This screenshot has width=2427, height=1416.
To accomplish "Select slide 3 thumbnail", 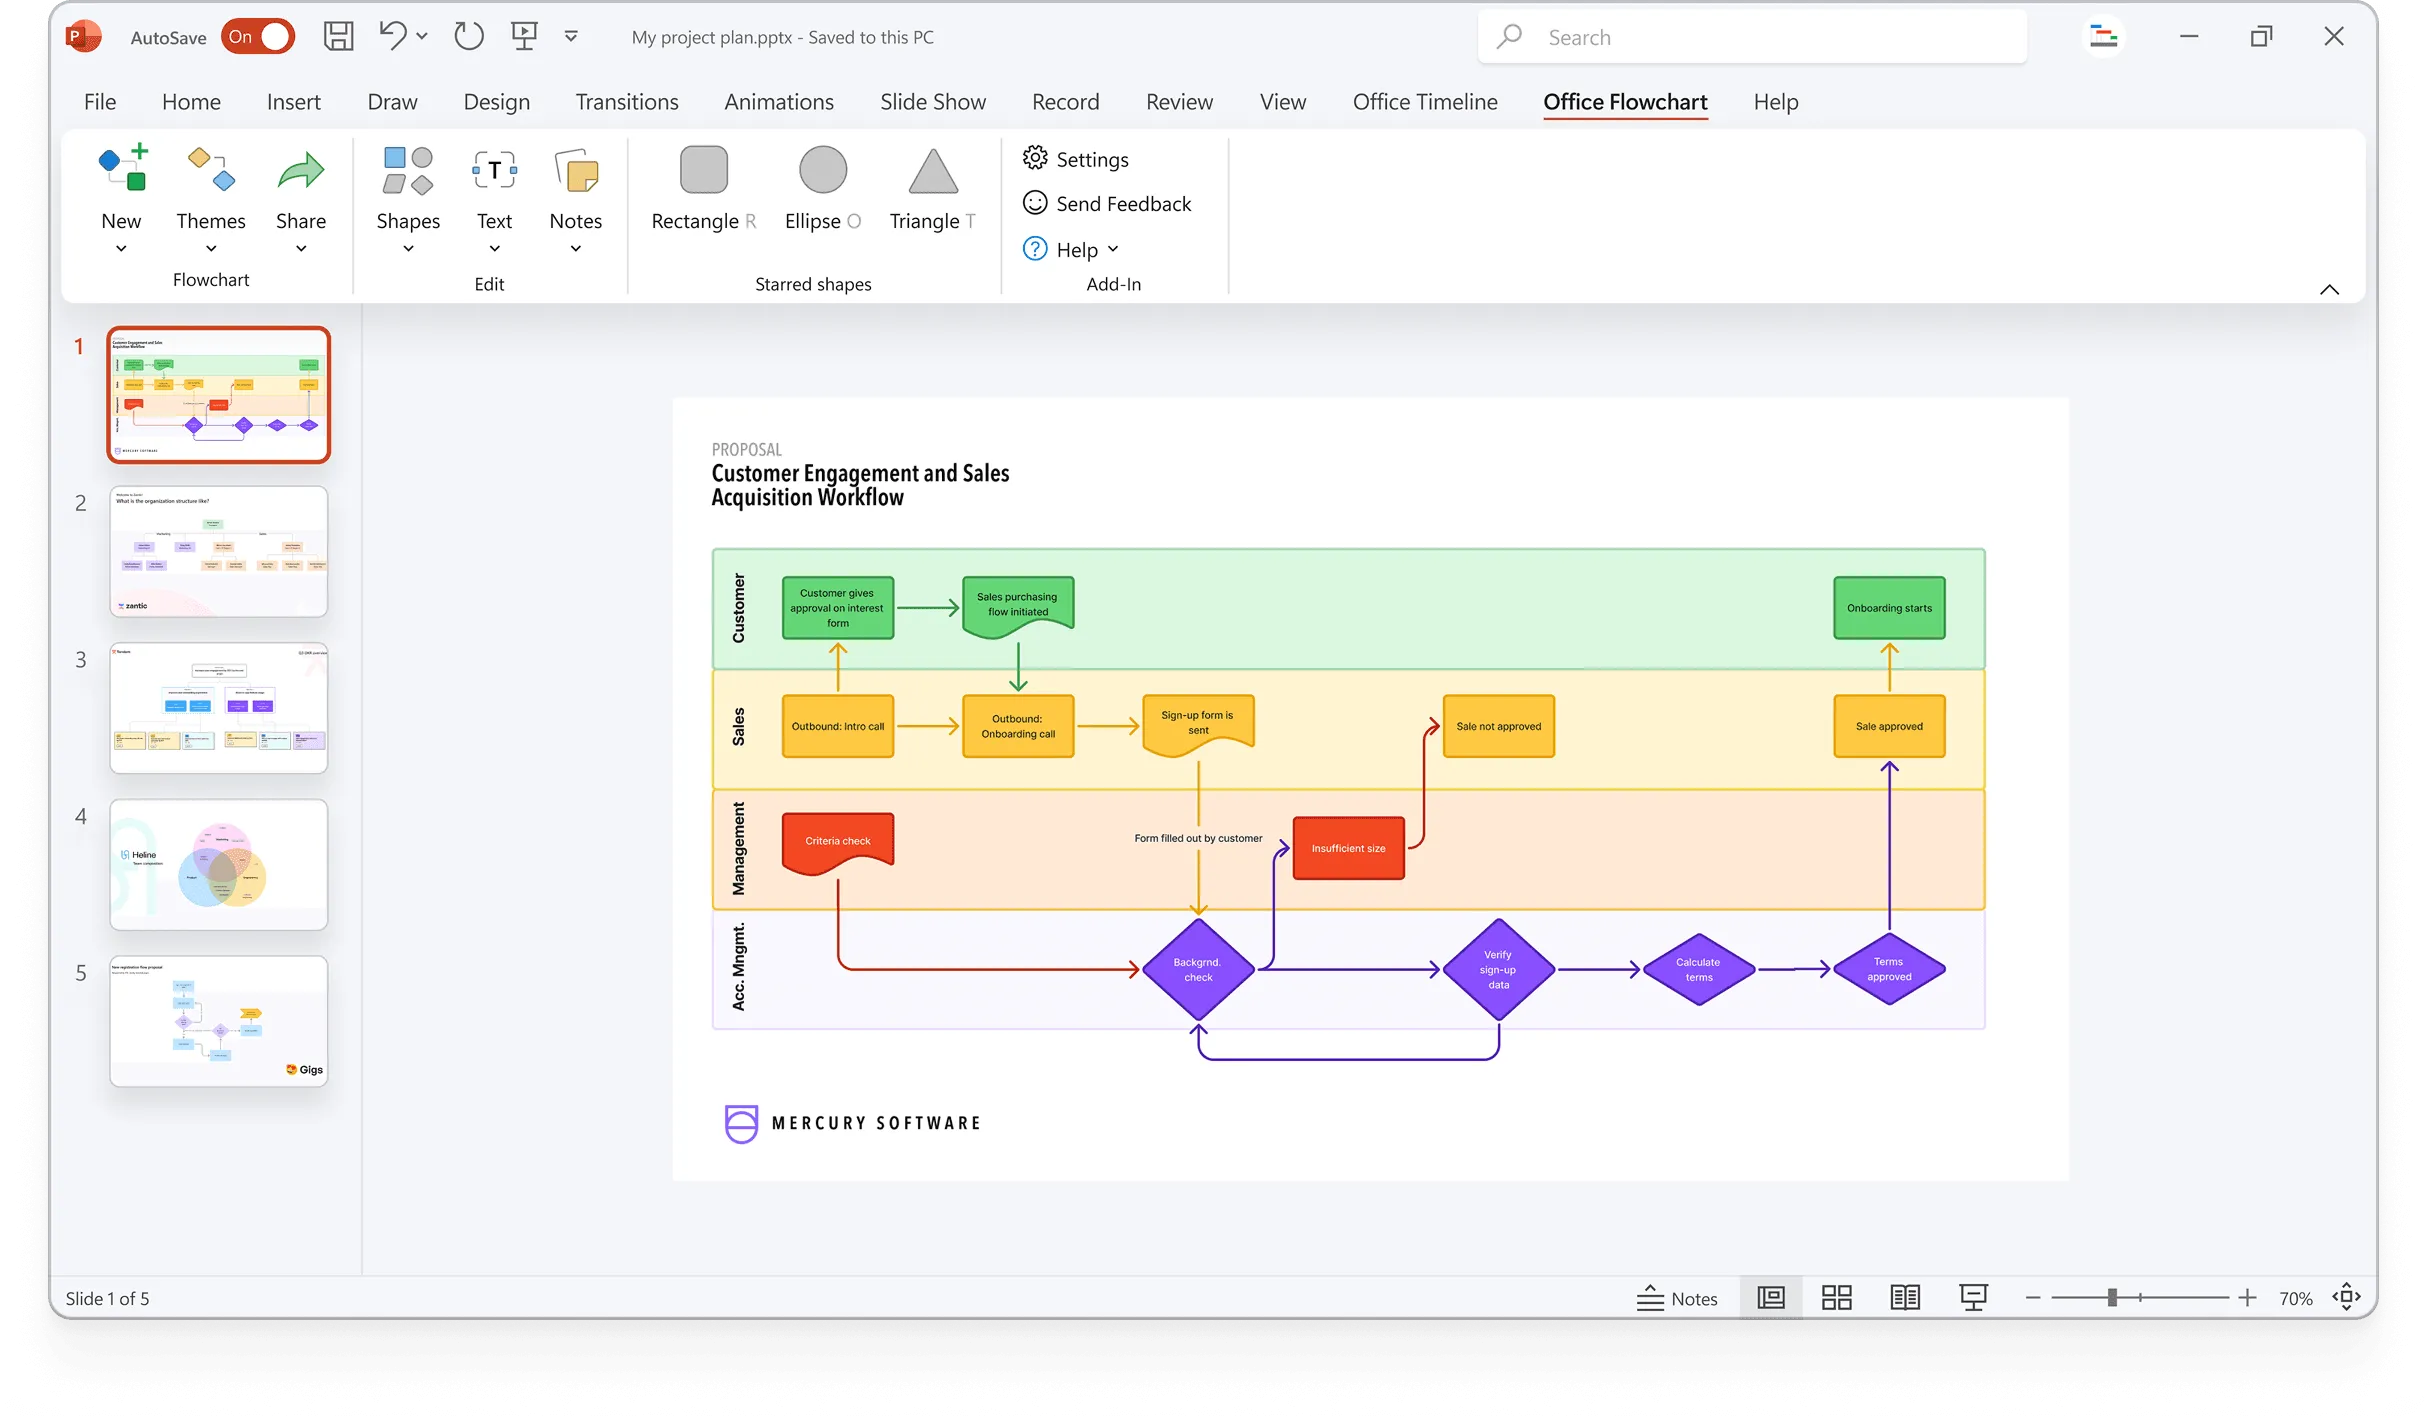I will (x=219, y=707).
